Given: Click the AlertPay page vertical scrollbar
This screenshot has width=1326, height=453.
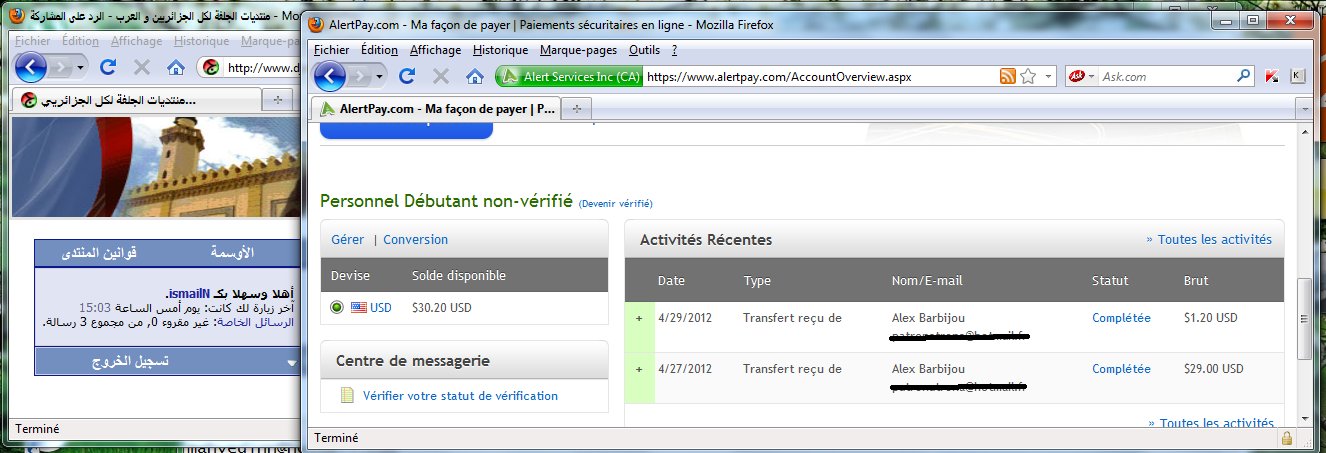Looking at the screenshot, I should pos(1304,320).
